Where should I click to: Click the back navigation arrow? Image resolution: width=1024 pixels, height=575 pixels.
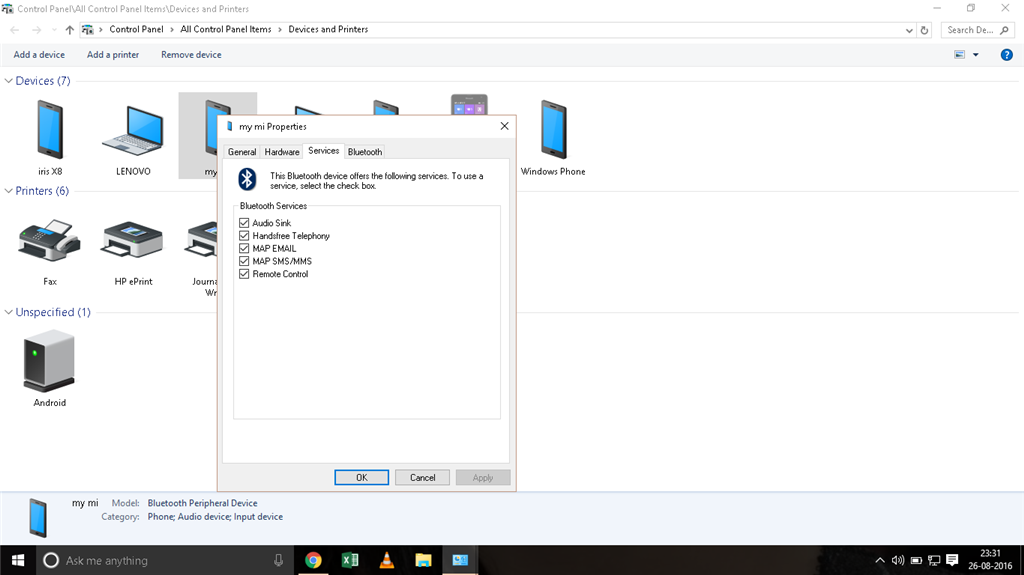(x=14, y=30)
